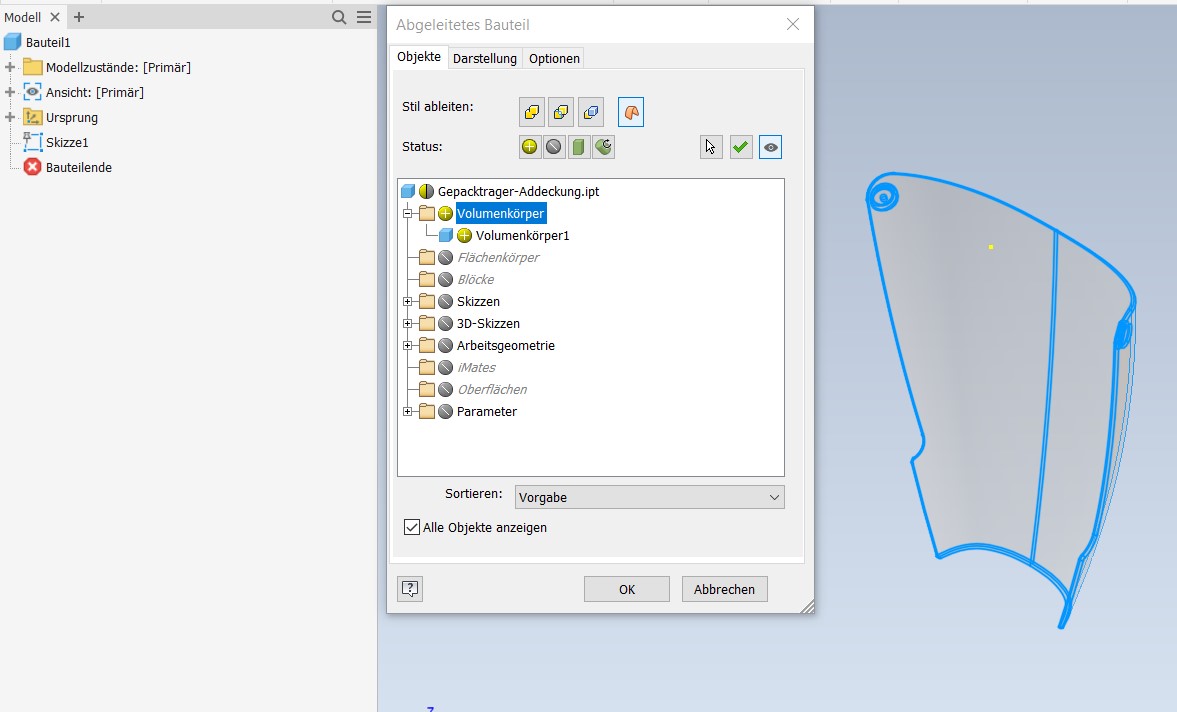Expand the Parameter tree node
1177x712 pixels.
pos(408,412)
